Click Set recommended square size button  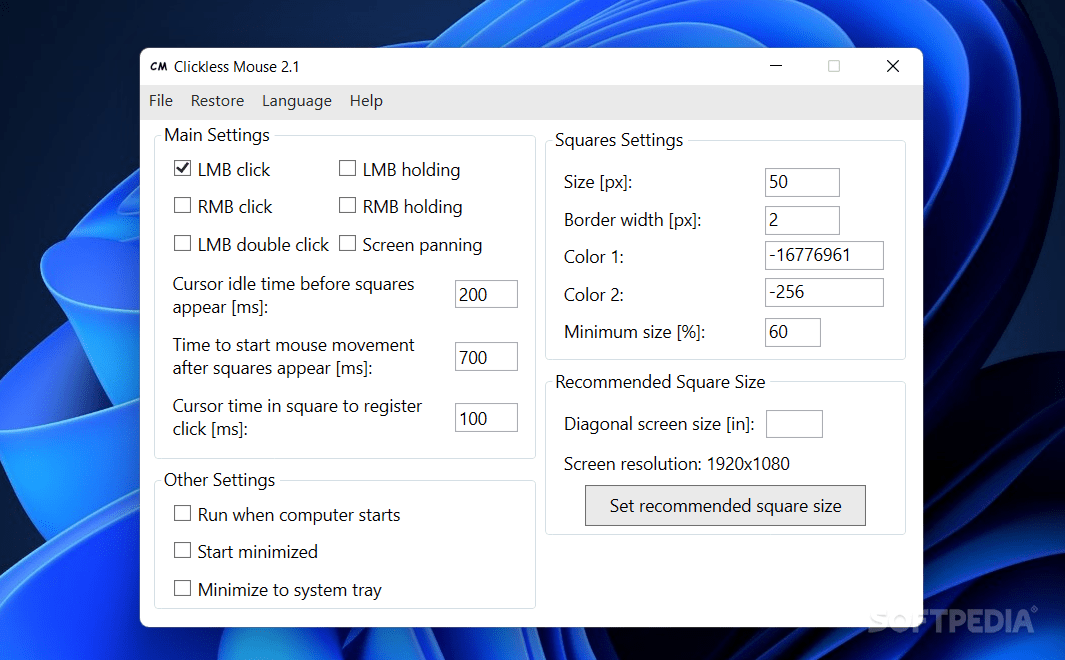725,505
